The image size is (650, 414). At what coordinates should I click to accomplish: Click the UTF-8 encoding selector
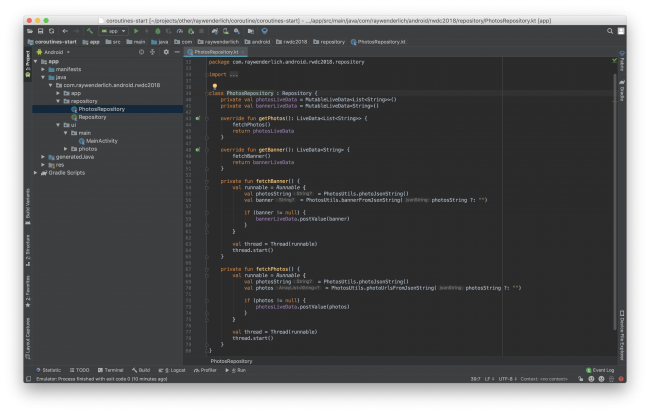507,379
